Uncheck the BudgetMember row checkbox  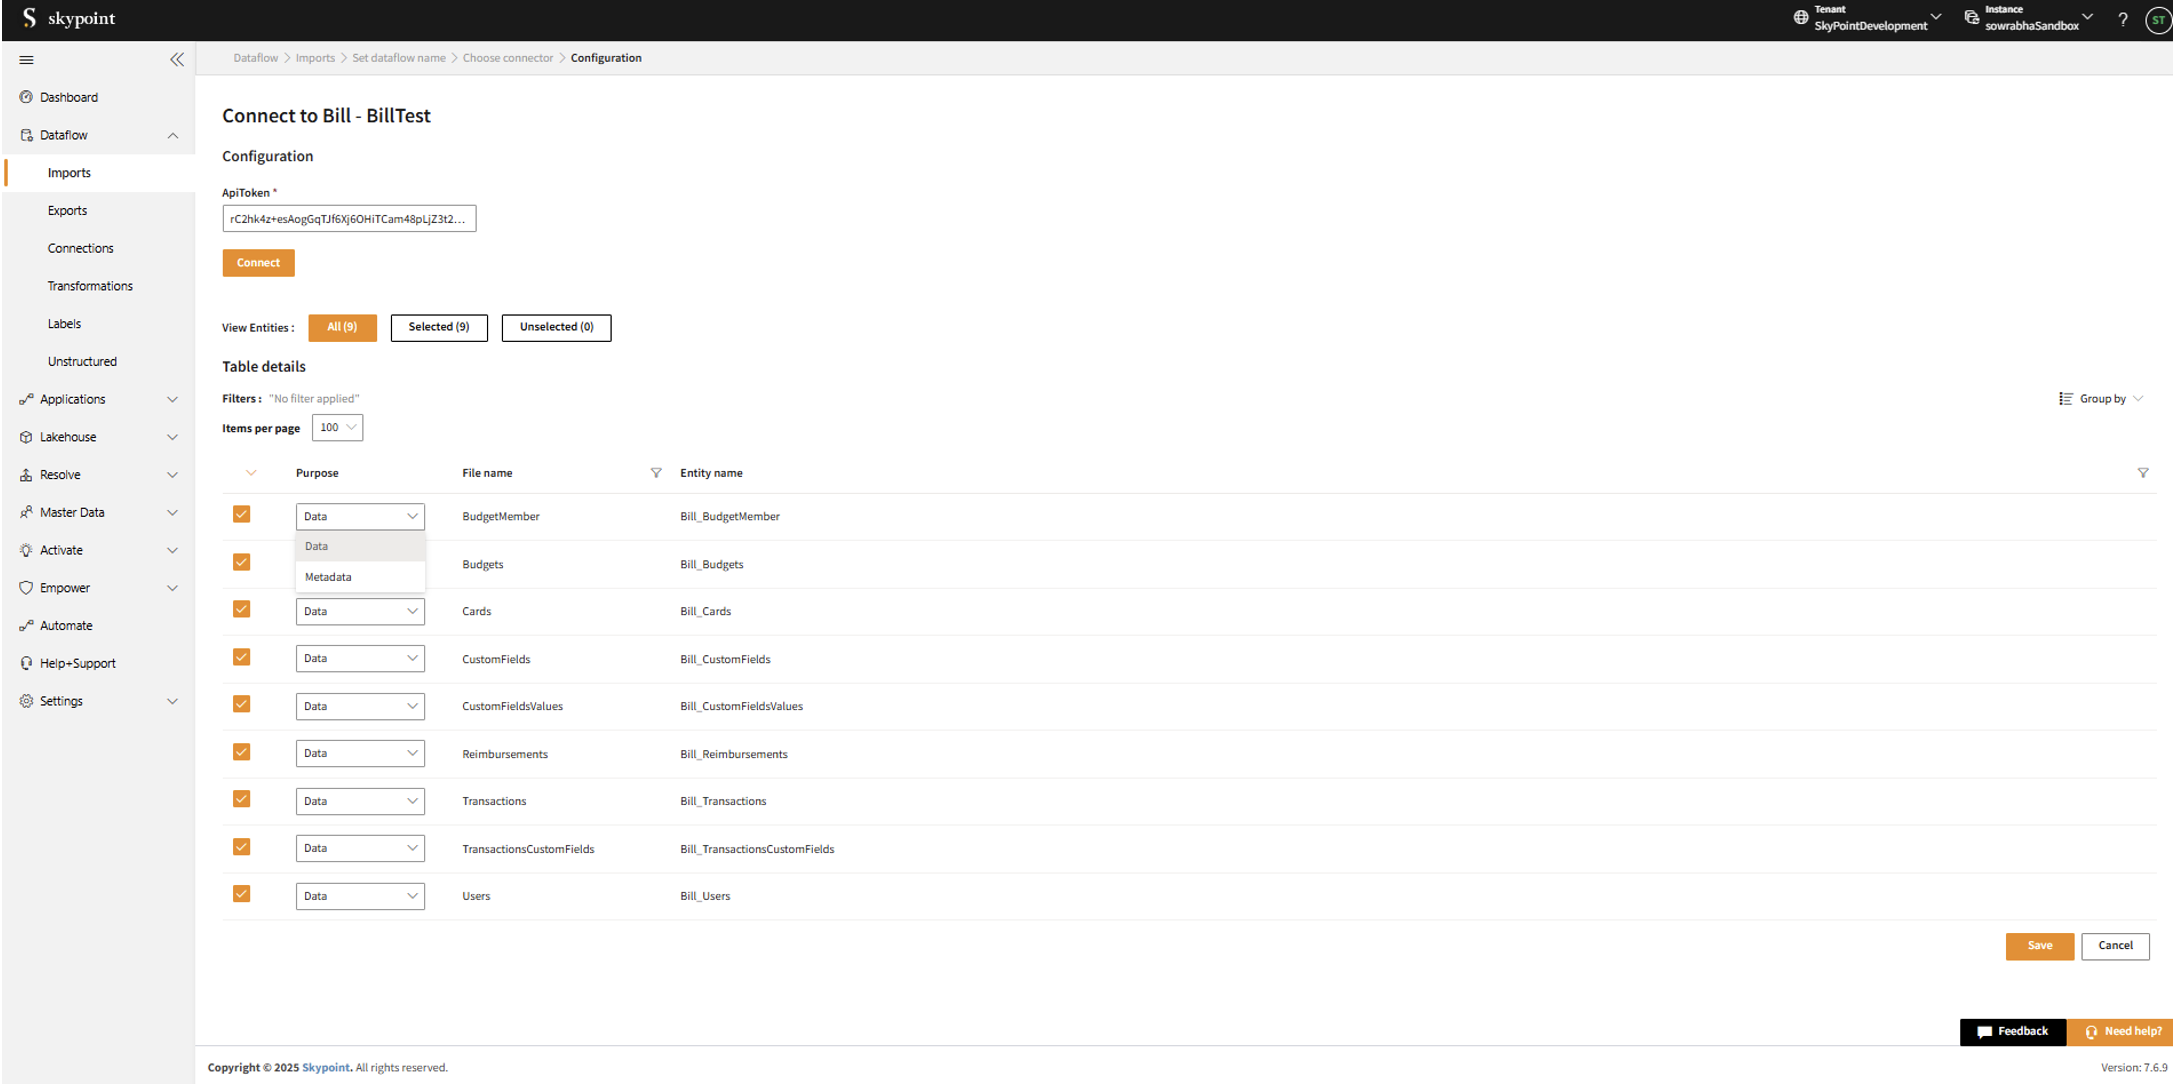click(241, 515)
